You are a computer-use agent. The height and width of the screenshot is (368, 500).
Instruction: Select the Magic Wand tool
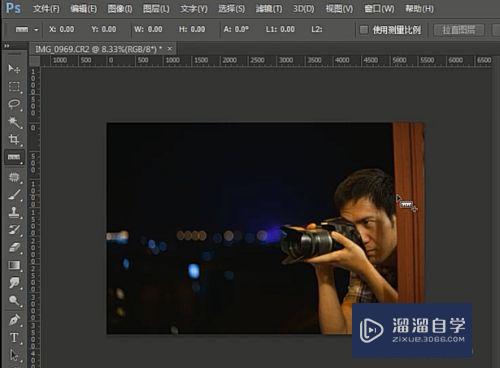(x=14, y=122)
